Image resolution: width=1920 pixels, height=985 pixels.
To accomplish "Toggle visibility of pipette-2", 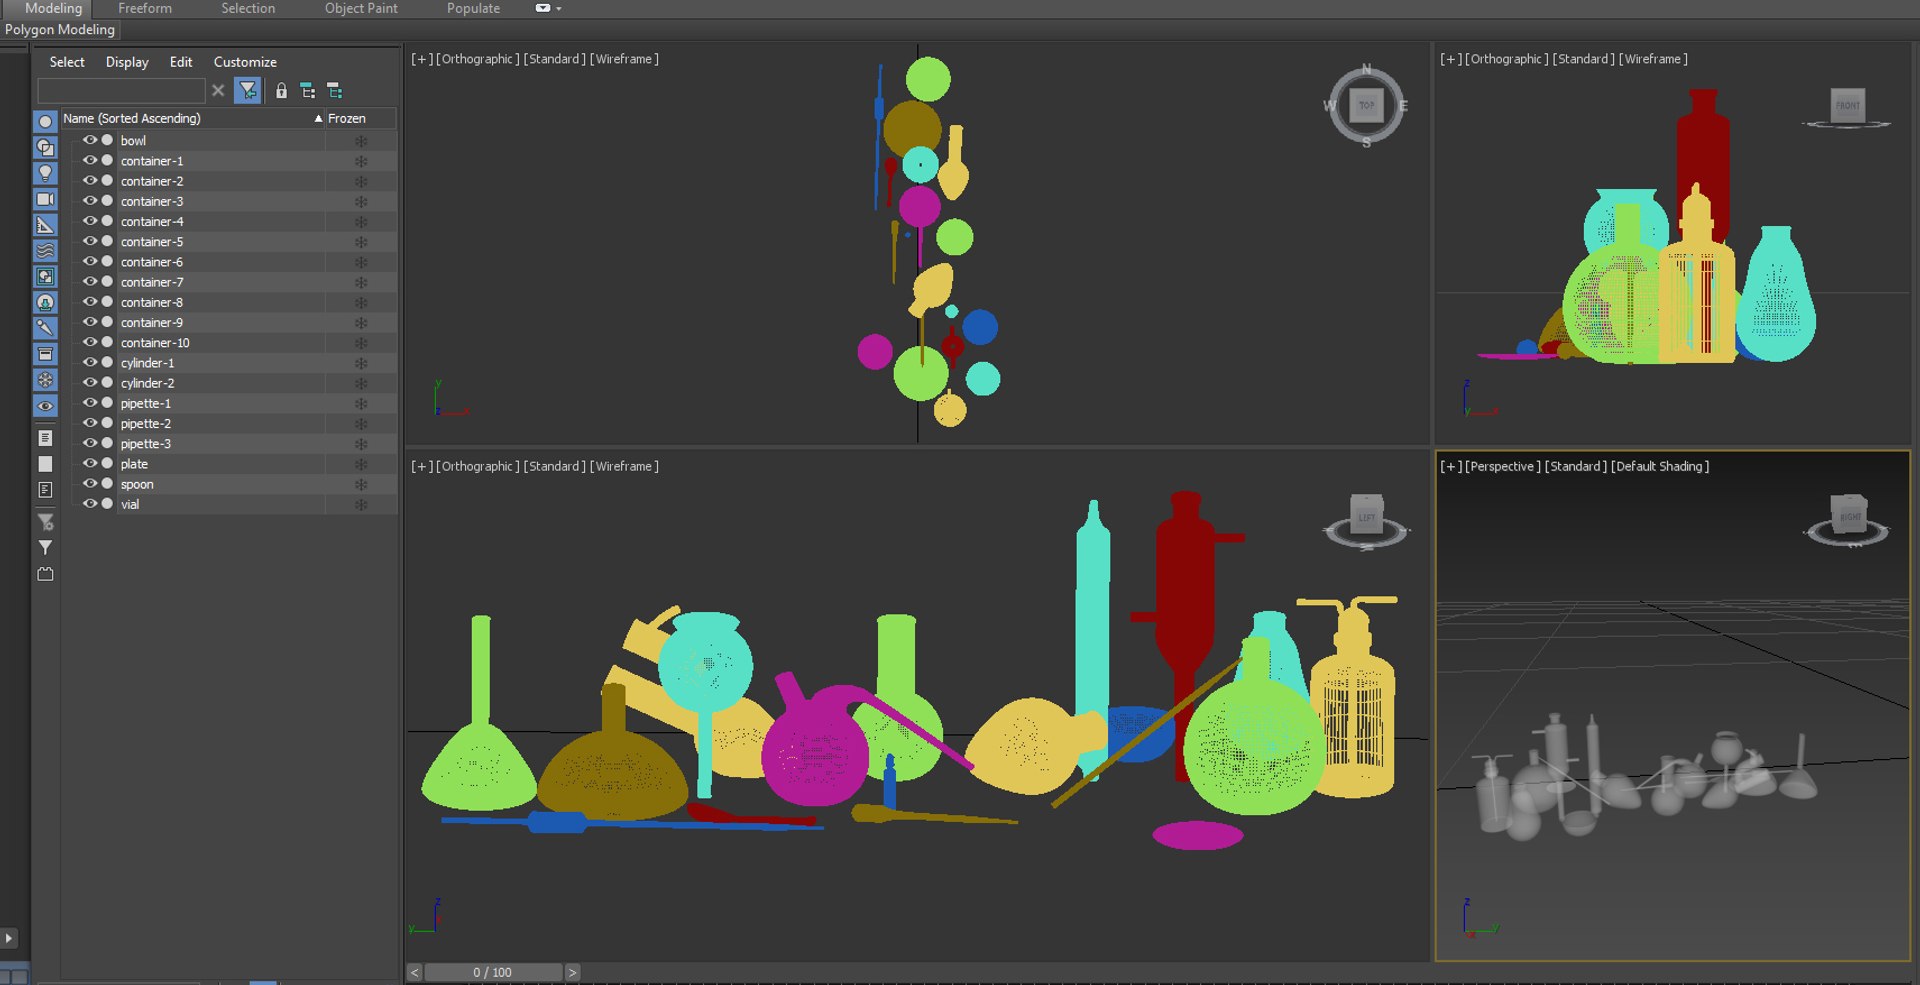I will point(90,423).
